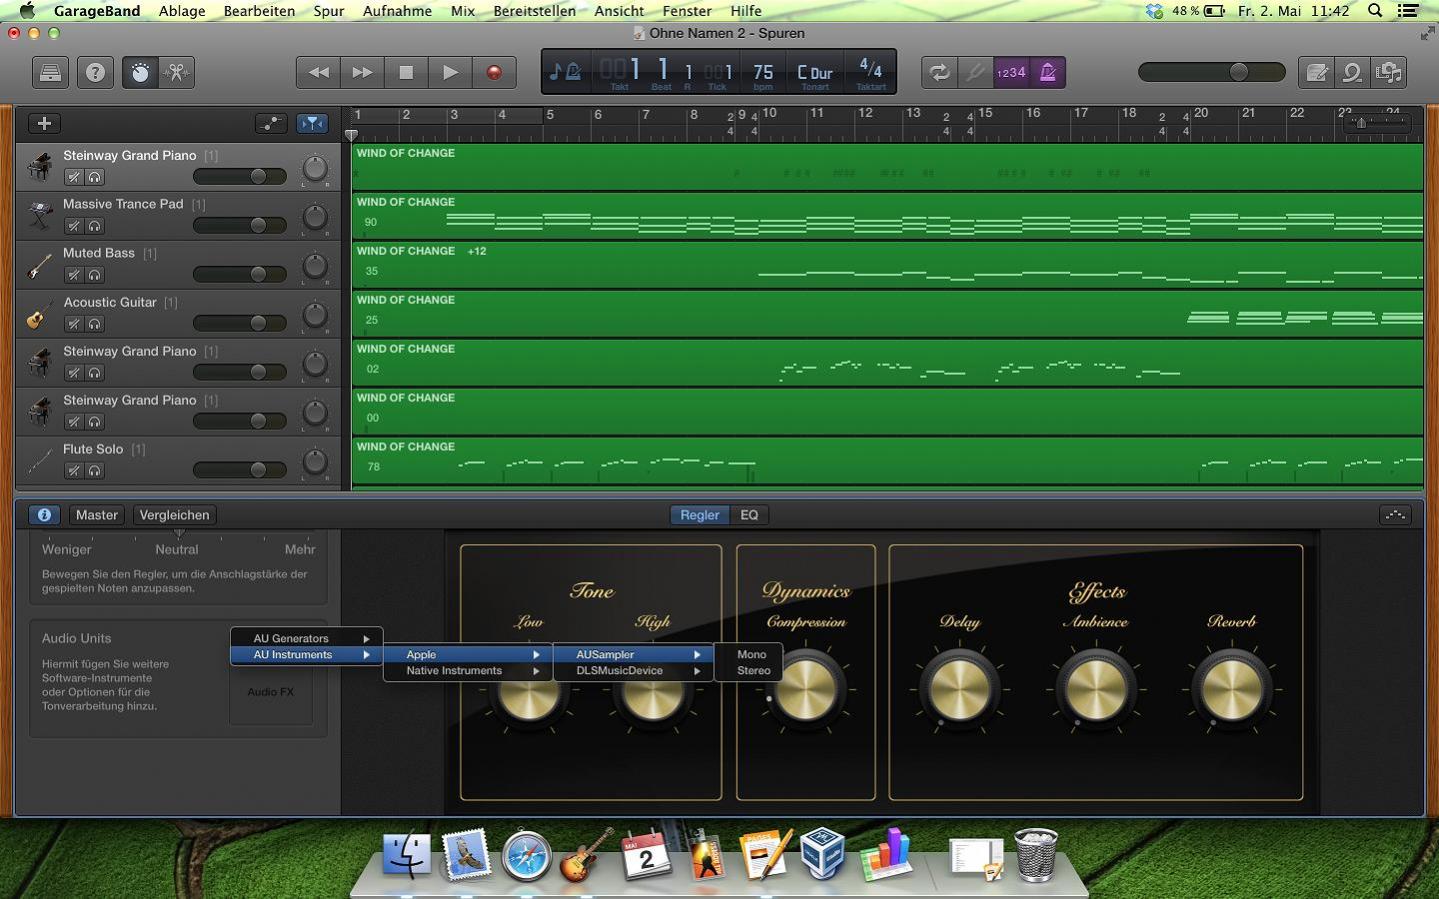Screen dimensions: 1439x899
Task: Expand the Native Instruments submenu
Action: tap(470, 671)
